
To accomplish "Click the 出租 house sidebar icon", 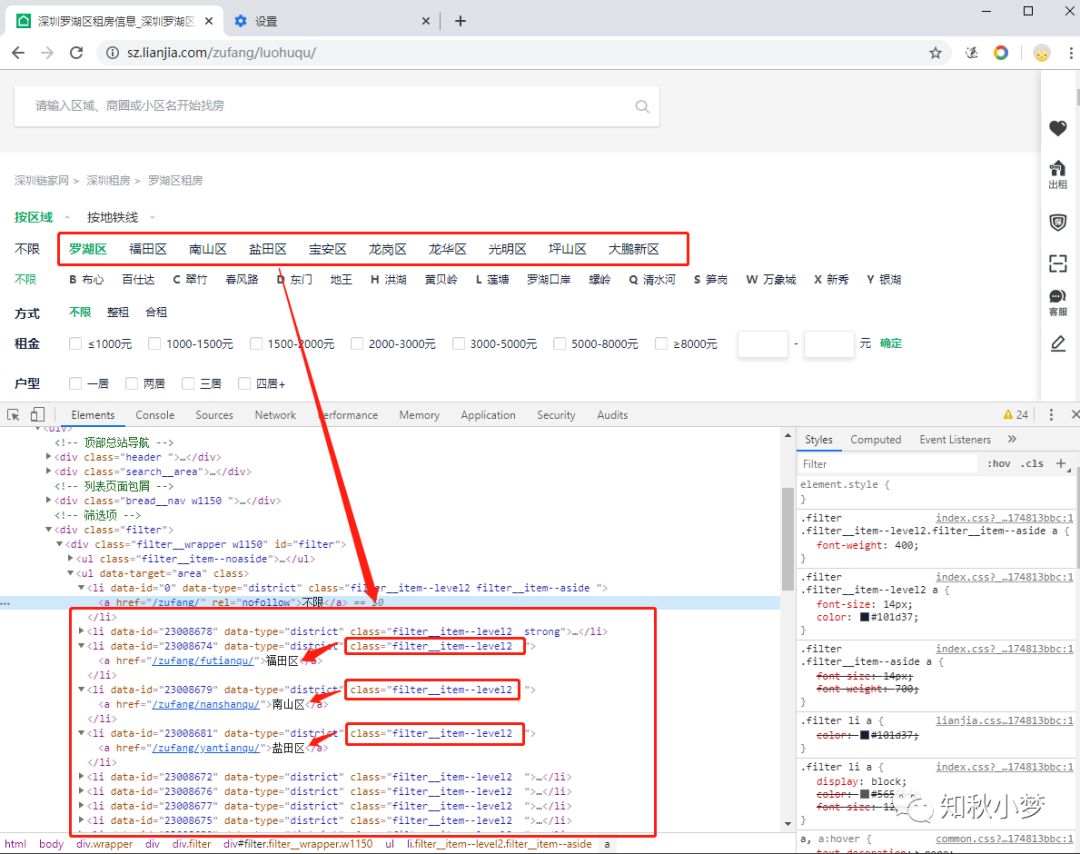I will (1058, 174).
